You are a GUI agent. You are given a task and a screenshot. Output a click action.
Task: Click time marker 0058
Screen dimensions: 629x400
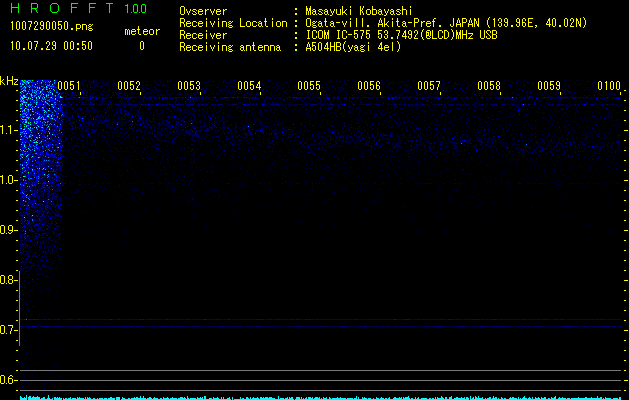tap(489, 86)
